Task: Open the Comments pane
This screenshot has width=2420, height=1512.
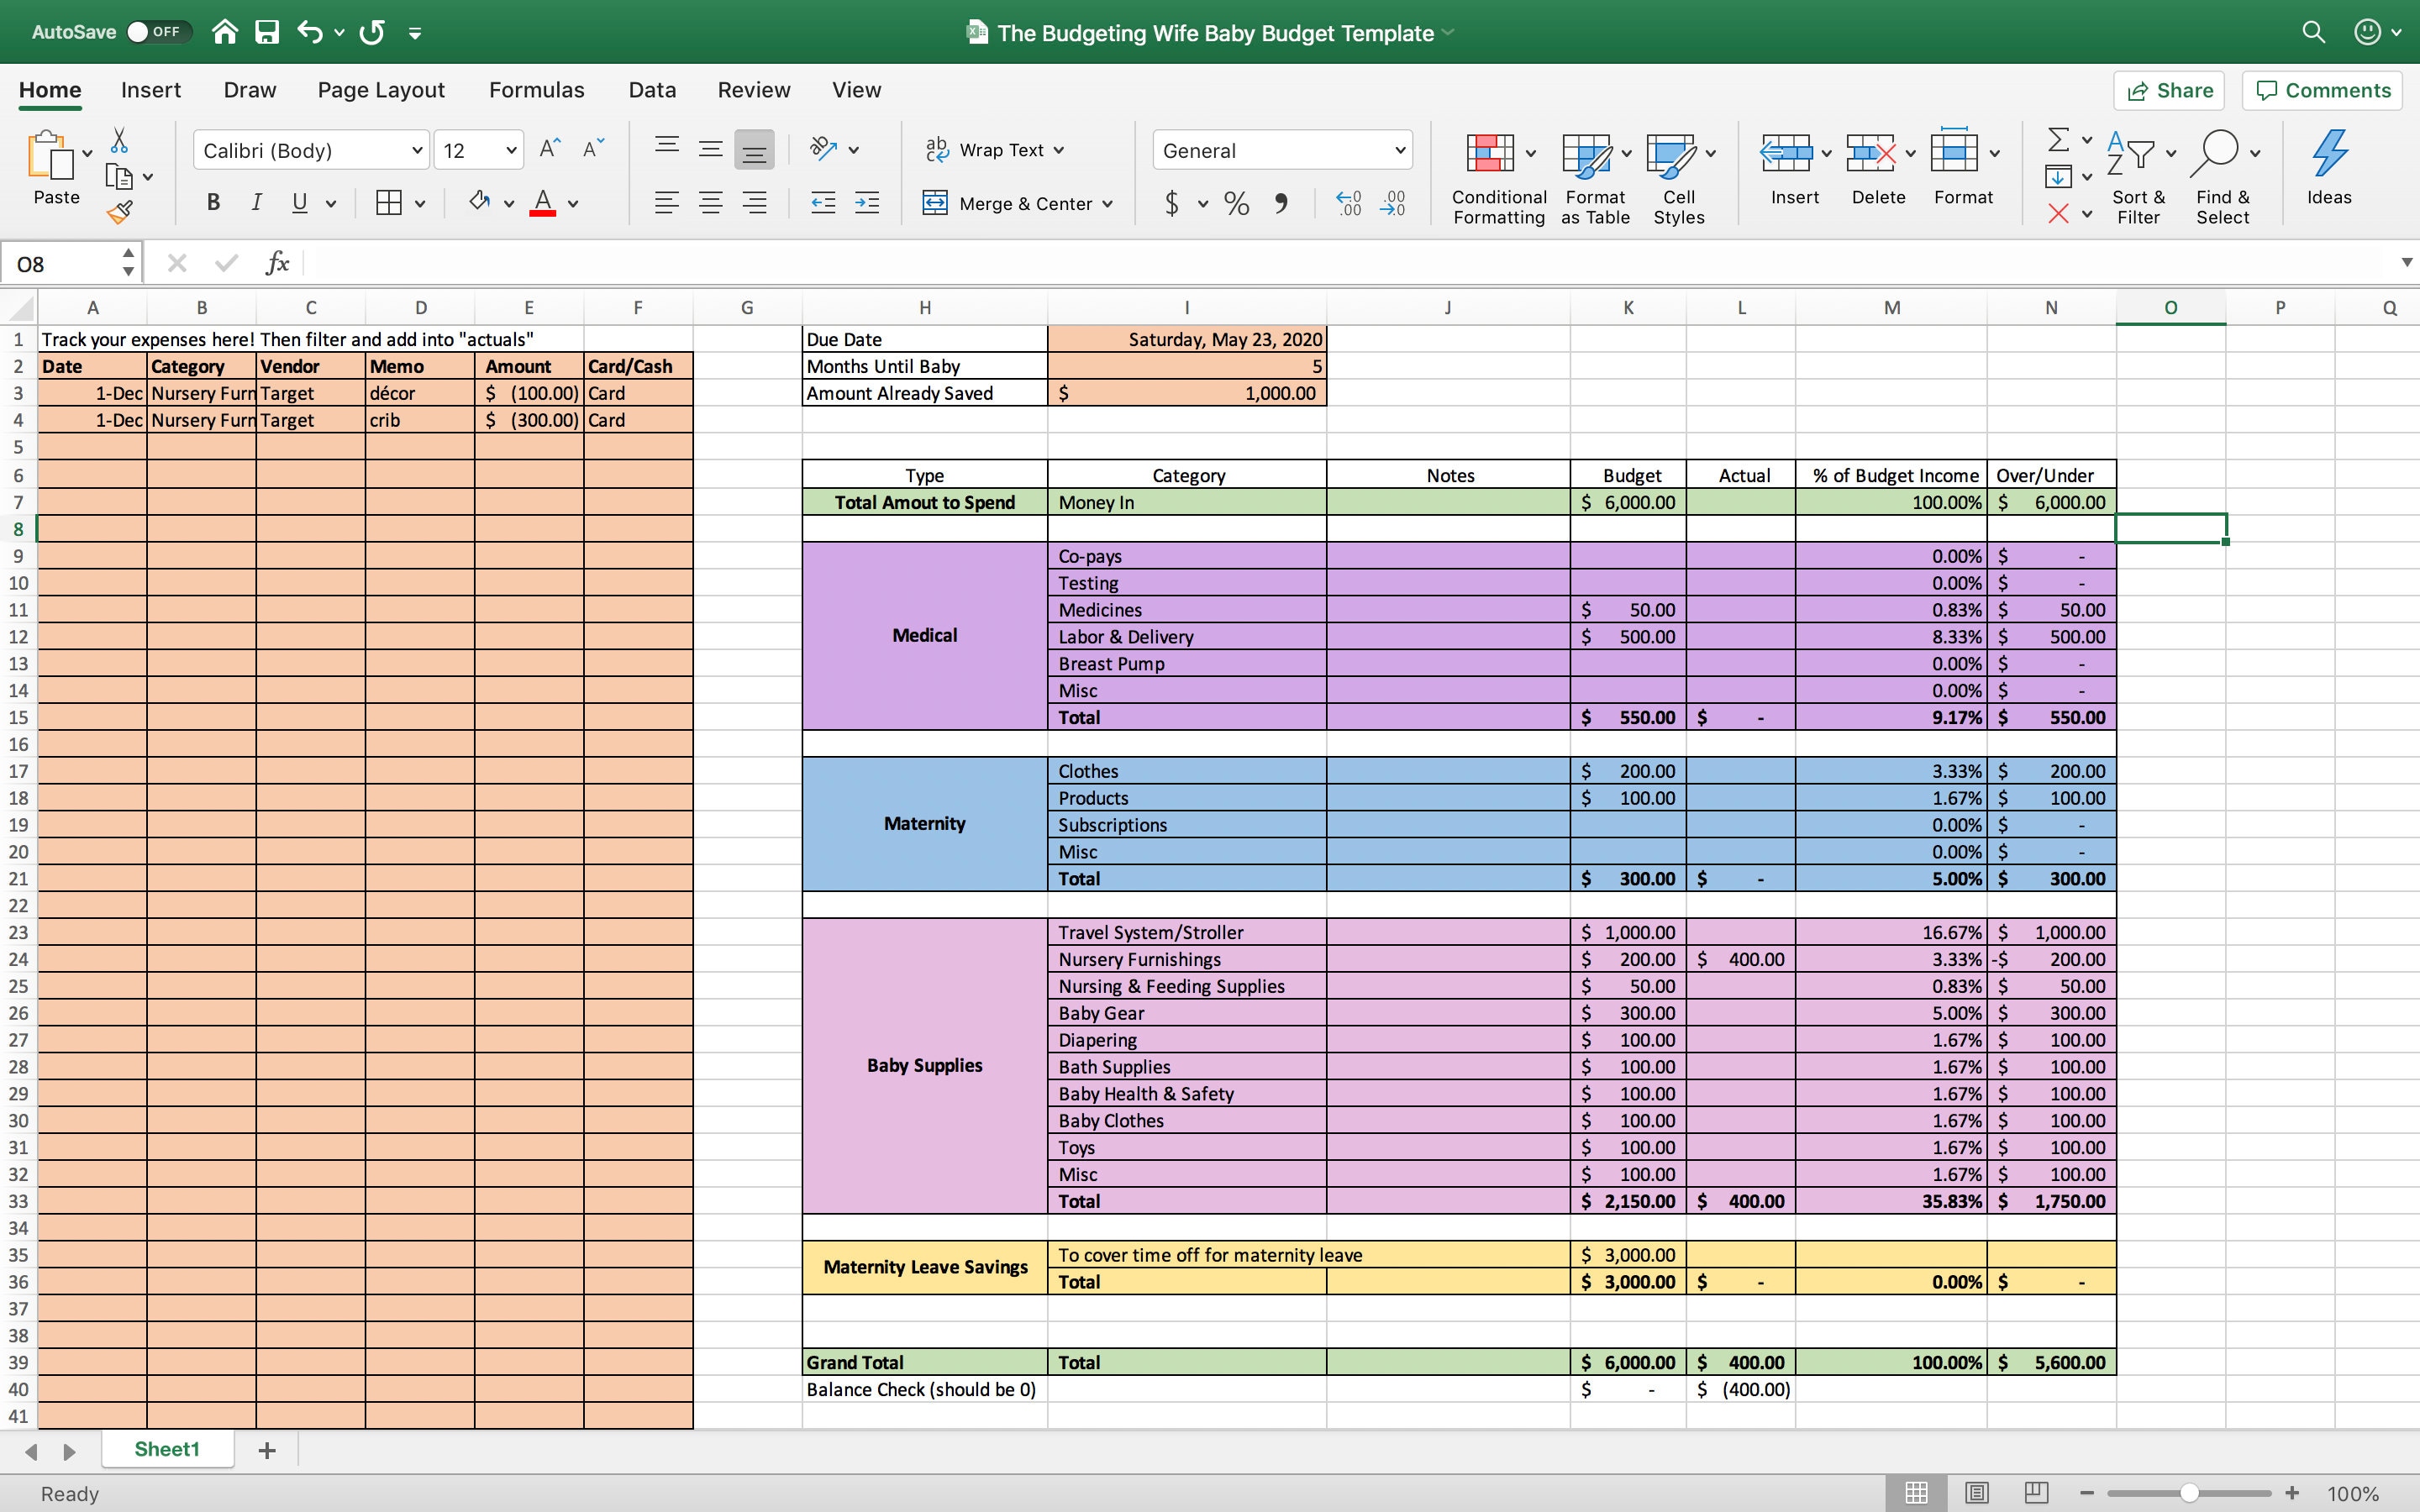Action: click(x=2321, y=90)
